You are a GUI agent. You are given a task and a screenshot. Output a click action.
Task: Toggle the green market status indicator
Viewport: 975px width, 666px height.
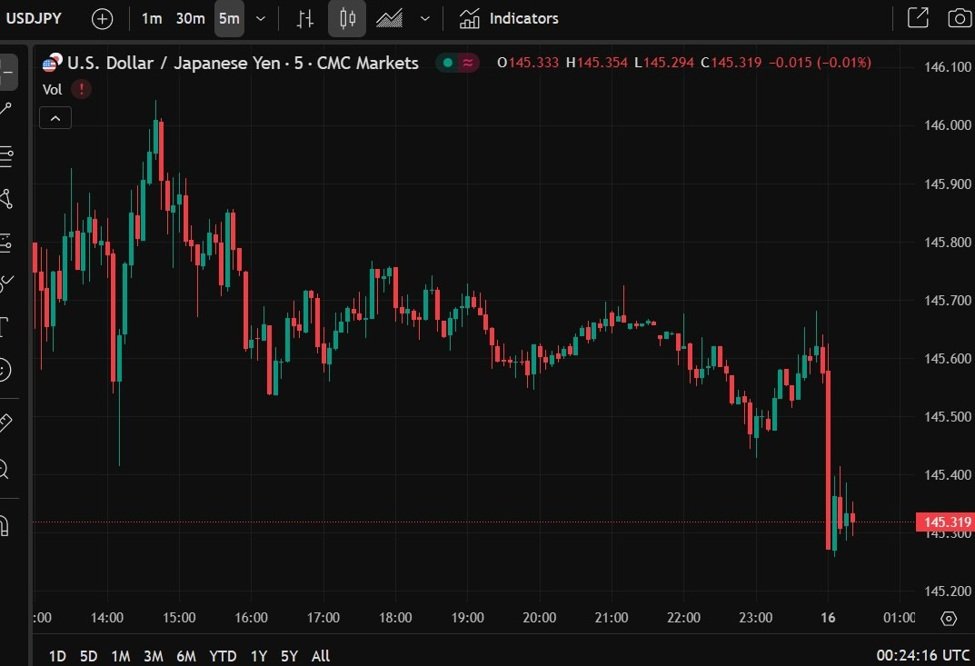click(447, 63)
